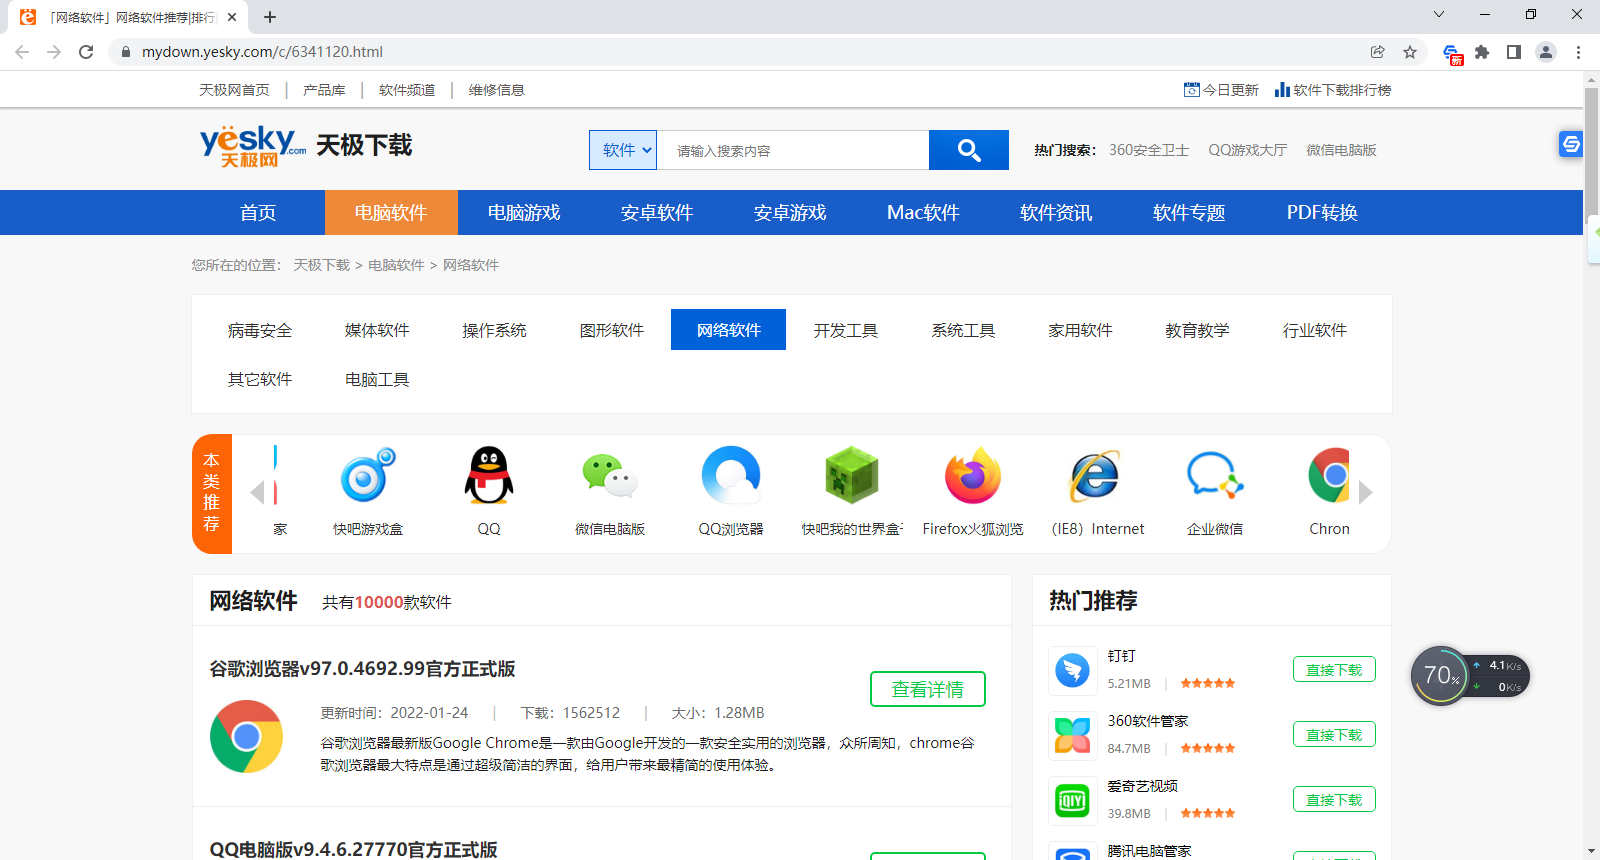Click the 70% network speed floating widget
This screenshot has height=860, width=1600.
coord(1470,676)
